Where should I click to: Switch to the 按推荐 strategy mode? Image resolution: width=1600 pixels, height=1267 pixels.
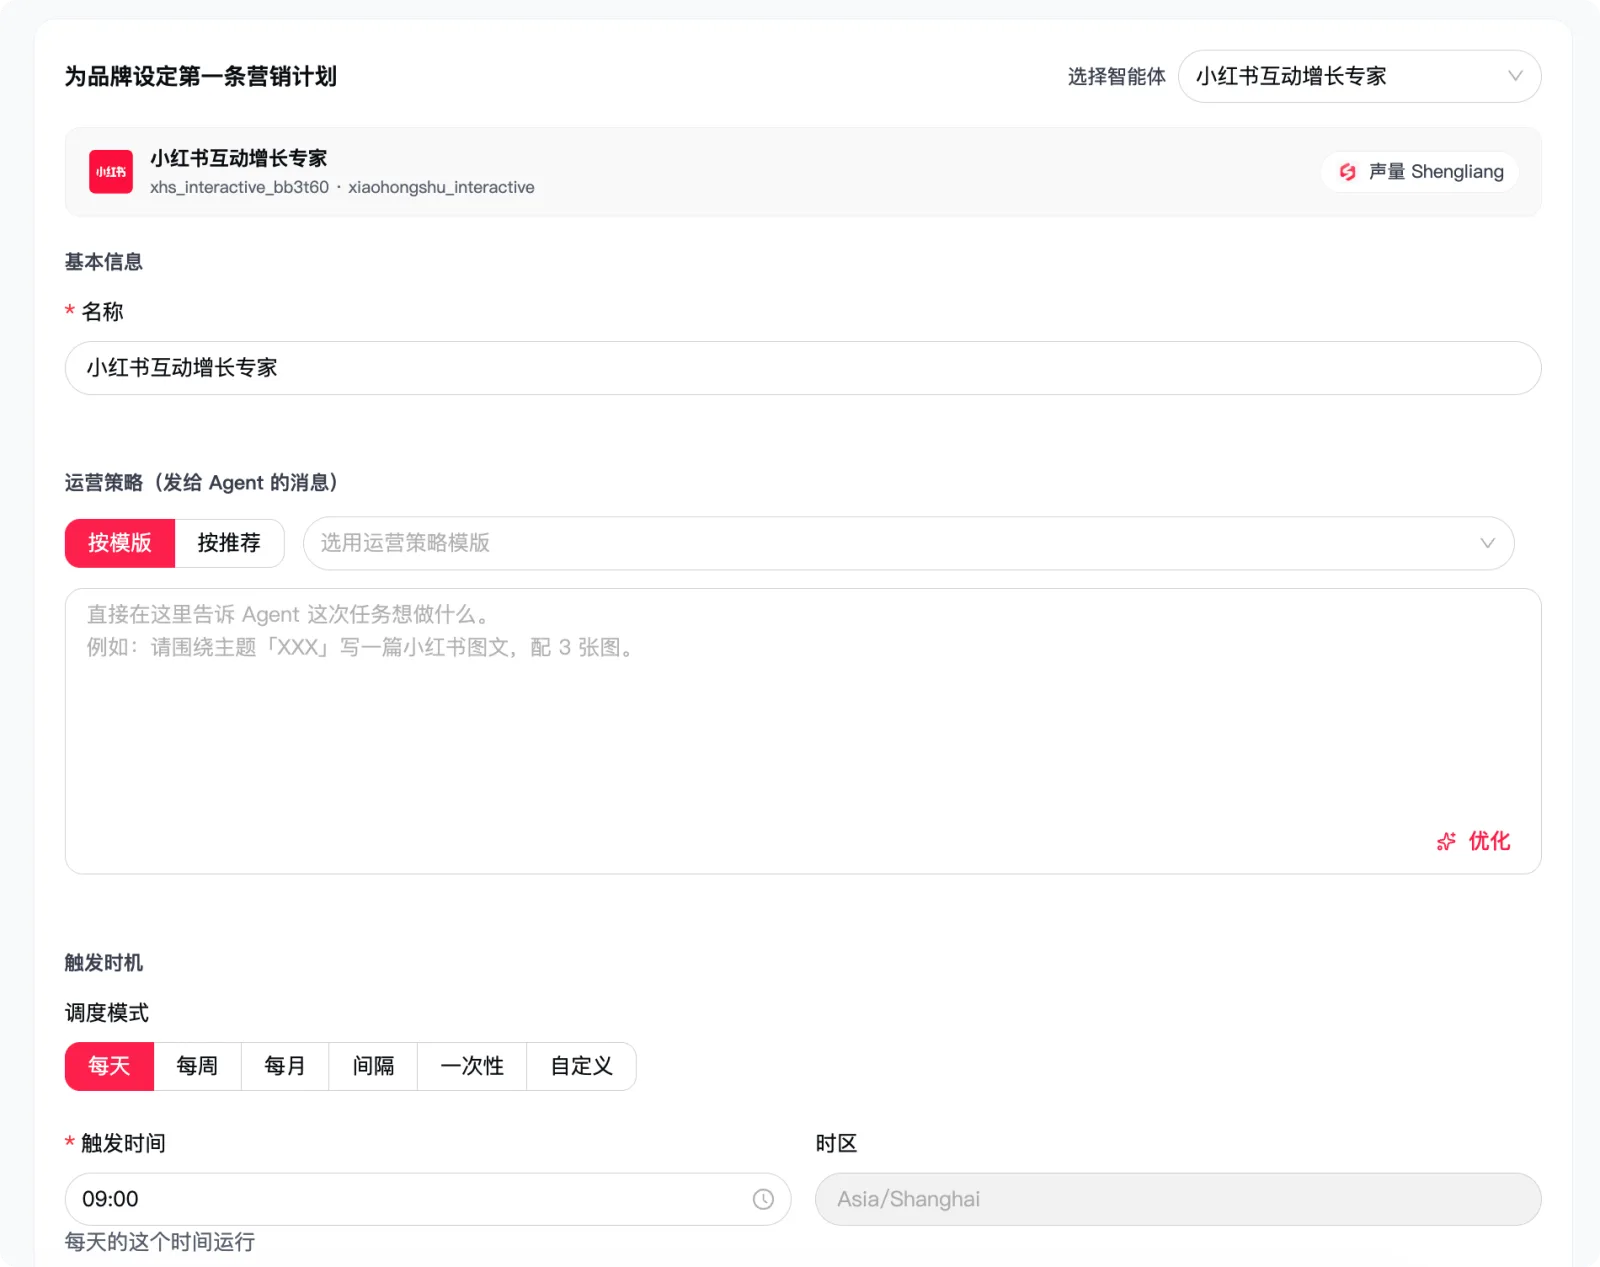tap(229, 543)
